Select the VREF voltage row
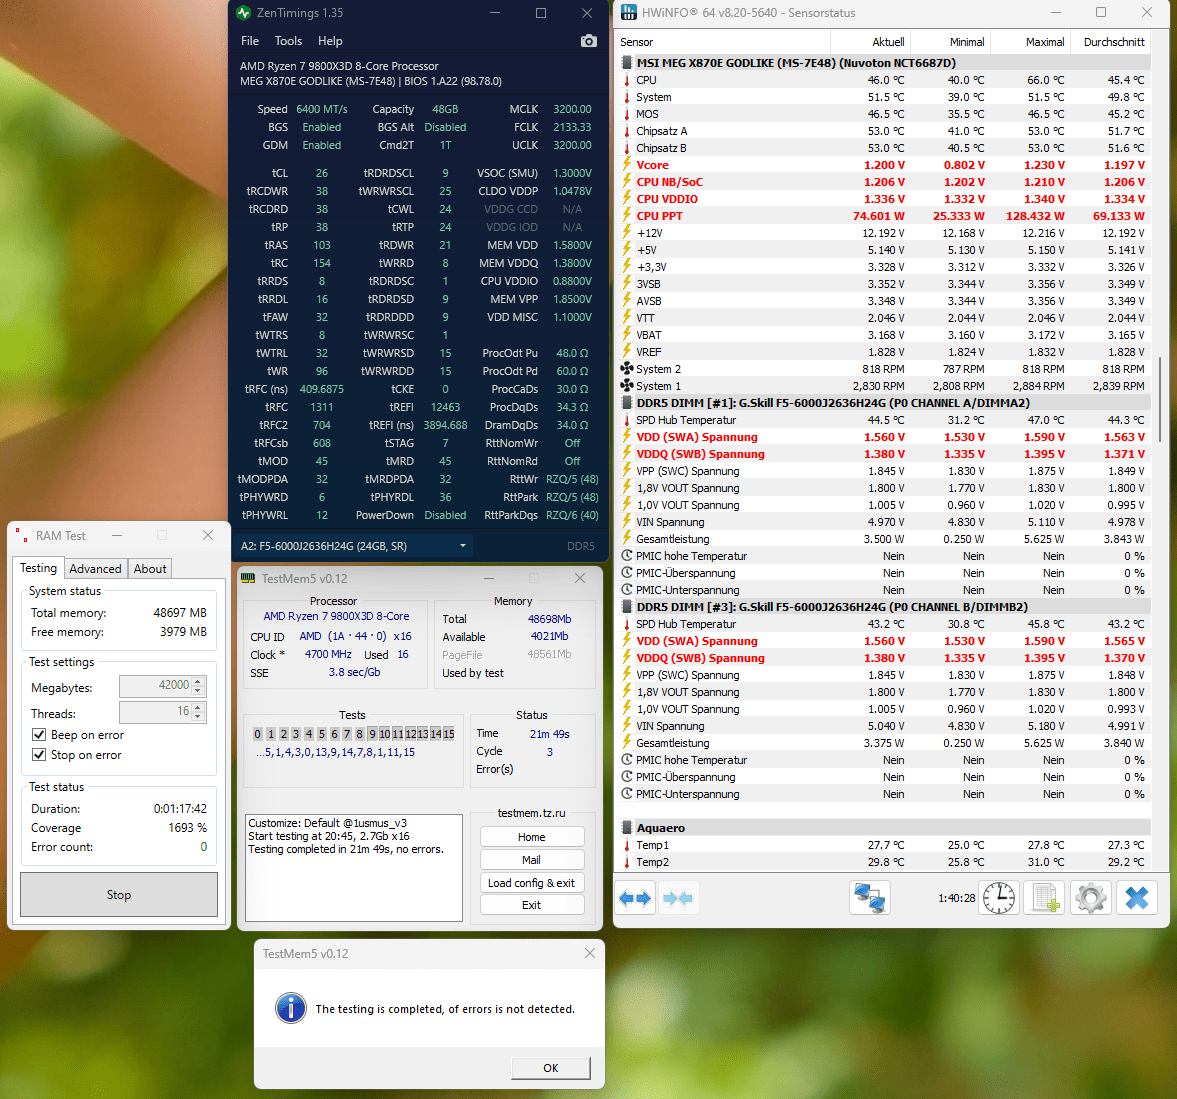 pyautogui.click(x=883, y=352)
